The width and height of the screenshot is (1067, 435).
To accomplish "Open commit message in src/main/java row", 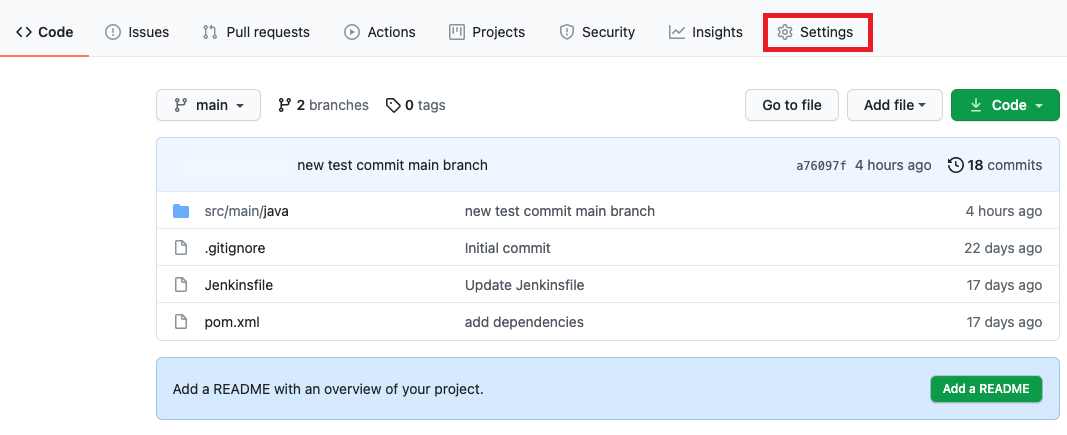I will point(559,211).
